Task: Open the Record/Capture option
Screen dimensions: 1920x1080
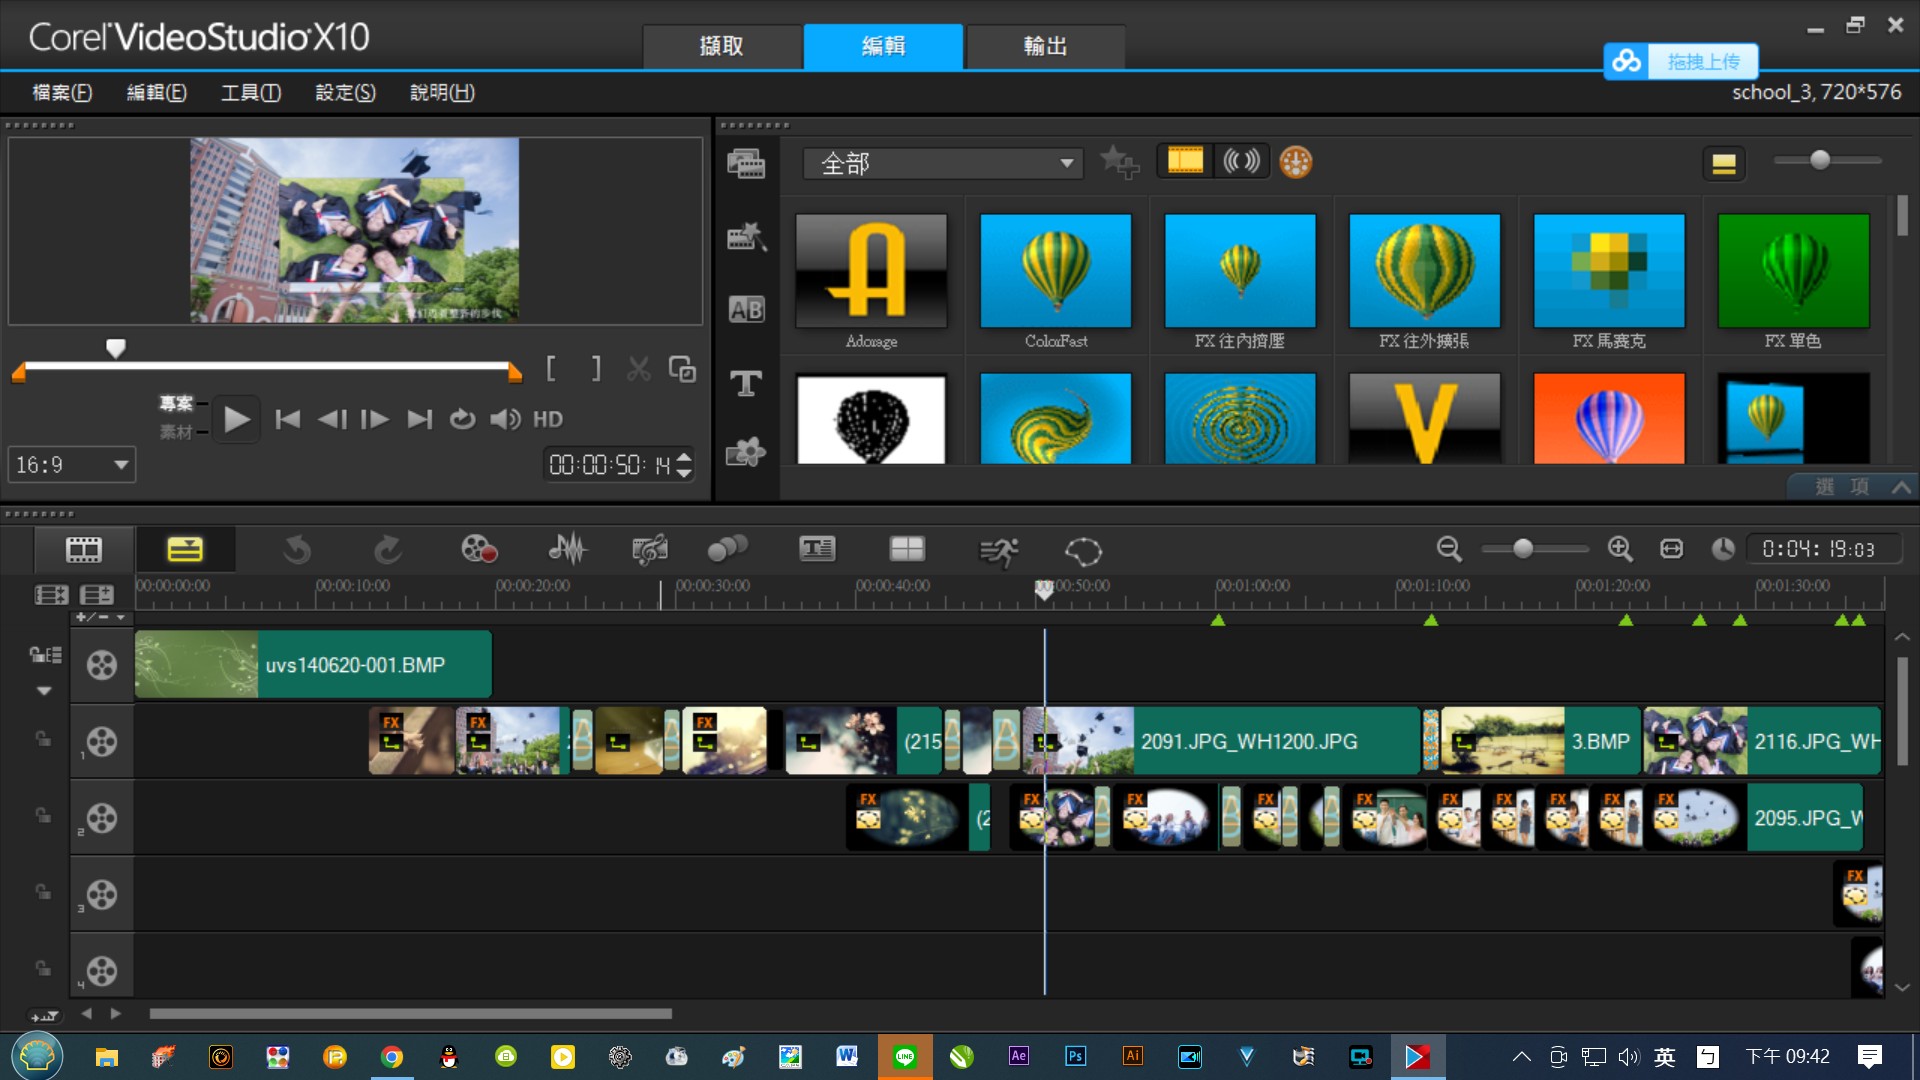Action: (x=479, y=549)
